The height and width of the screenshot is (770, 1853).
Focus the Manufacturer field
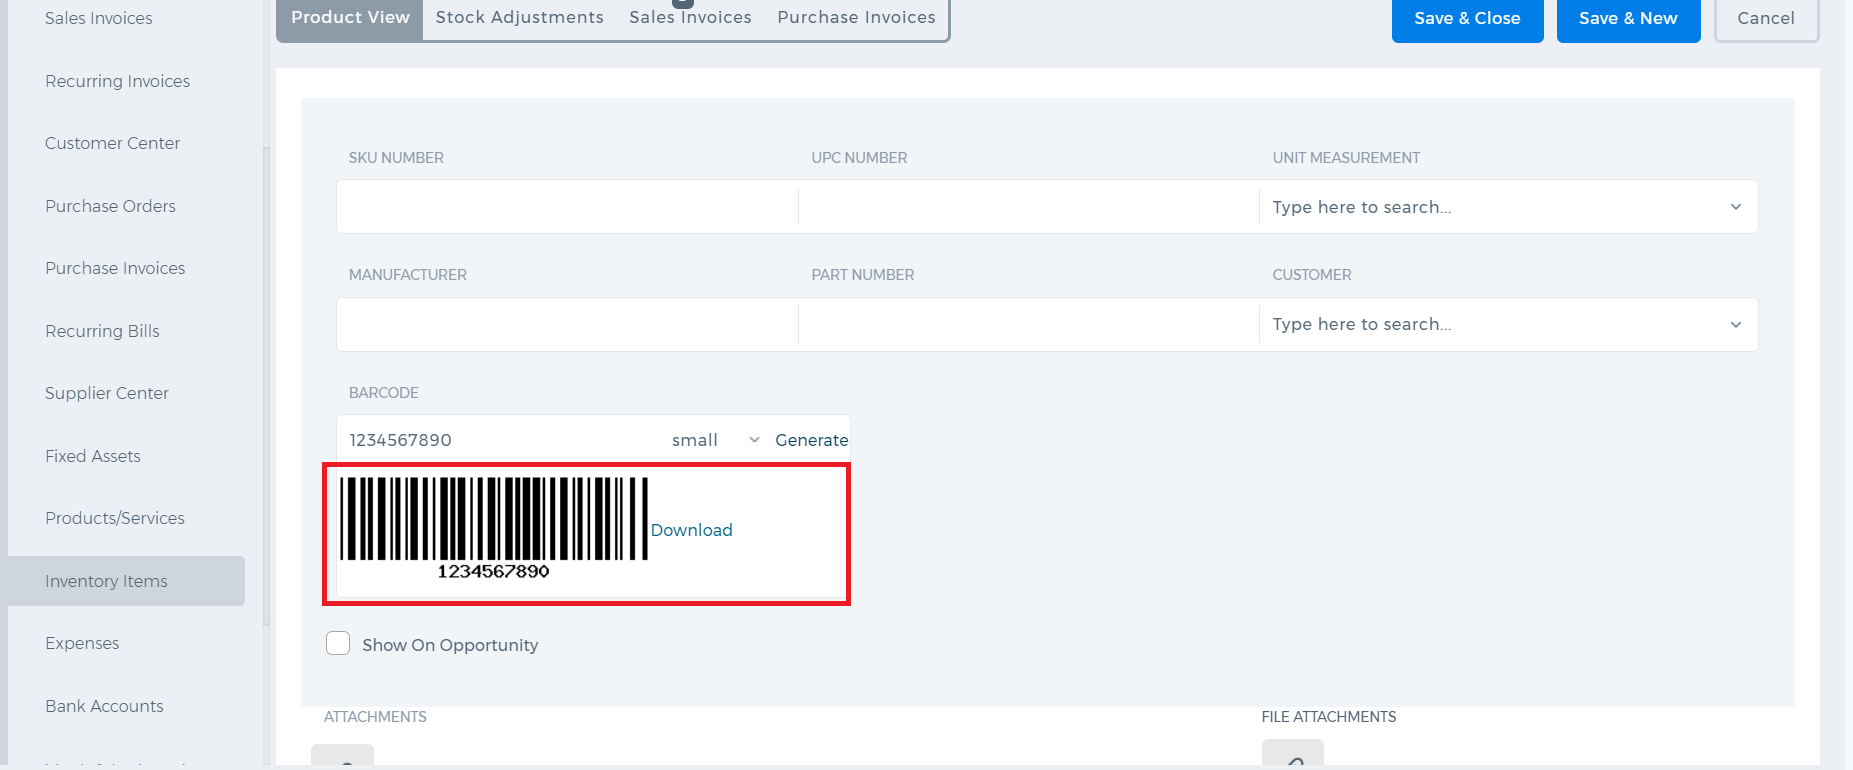coord(567,324)
